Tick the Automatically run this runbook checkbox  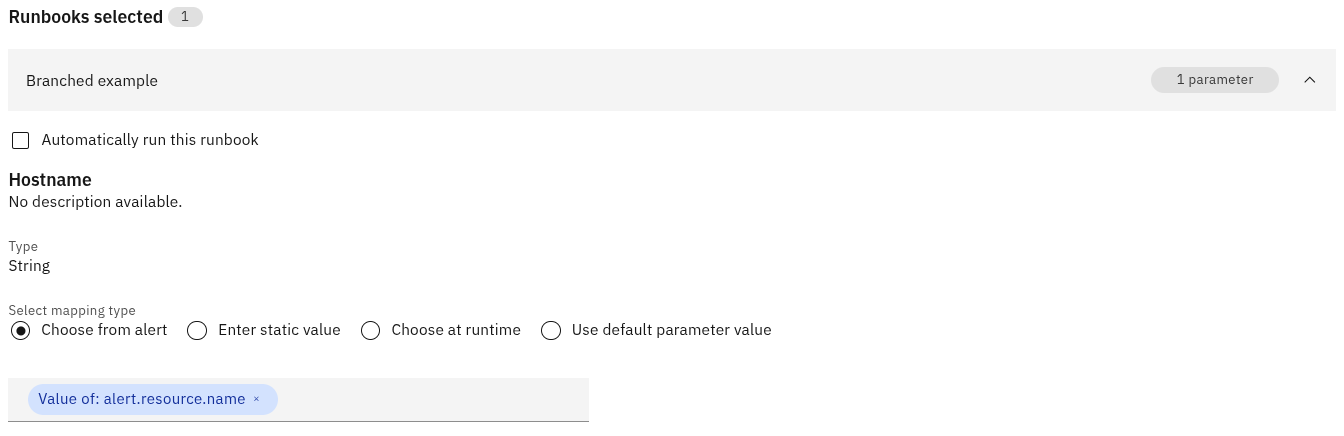coord(20,140)
